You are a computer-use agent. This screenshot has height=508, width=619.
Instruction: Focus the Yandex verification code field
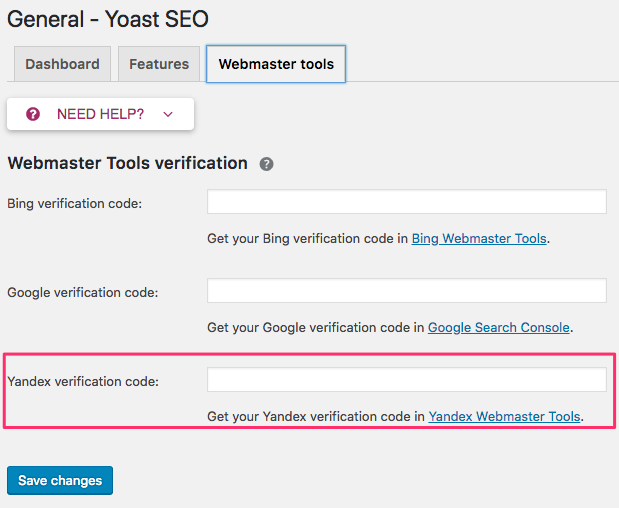click(407, 379)
